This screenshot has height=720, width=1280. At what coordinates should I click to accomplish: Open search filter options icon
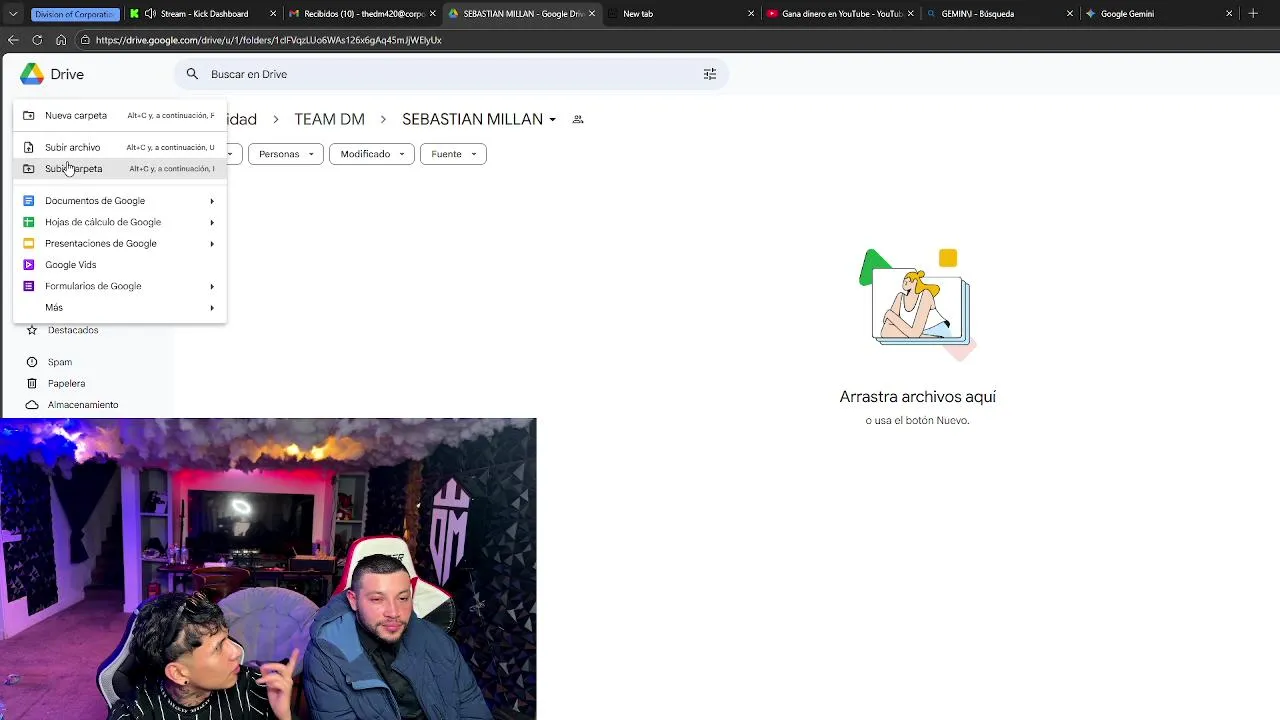click(710, 74)
